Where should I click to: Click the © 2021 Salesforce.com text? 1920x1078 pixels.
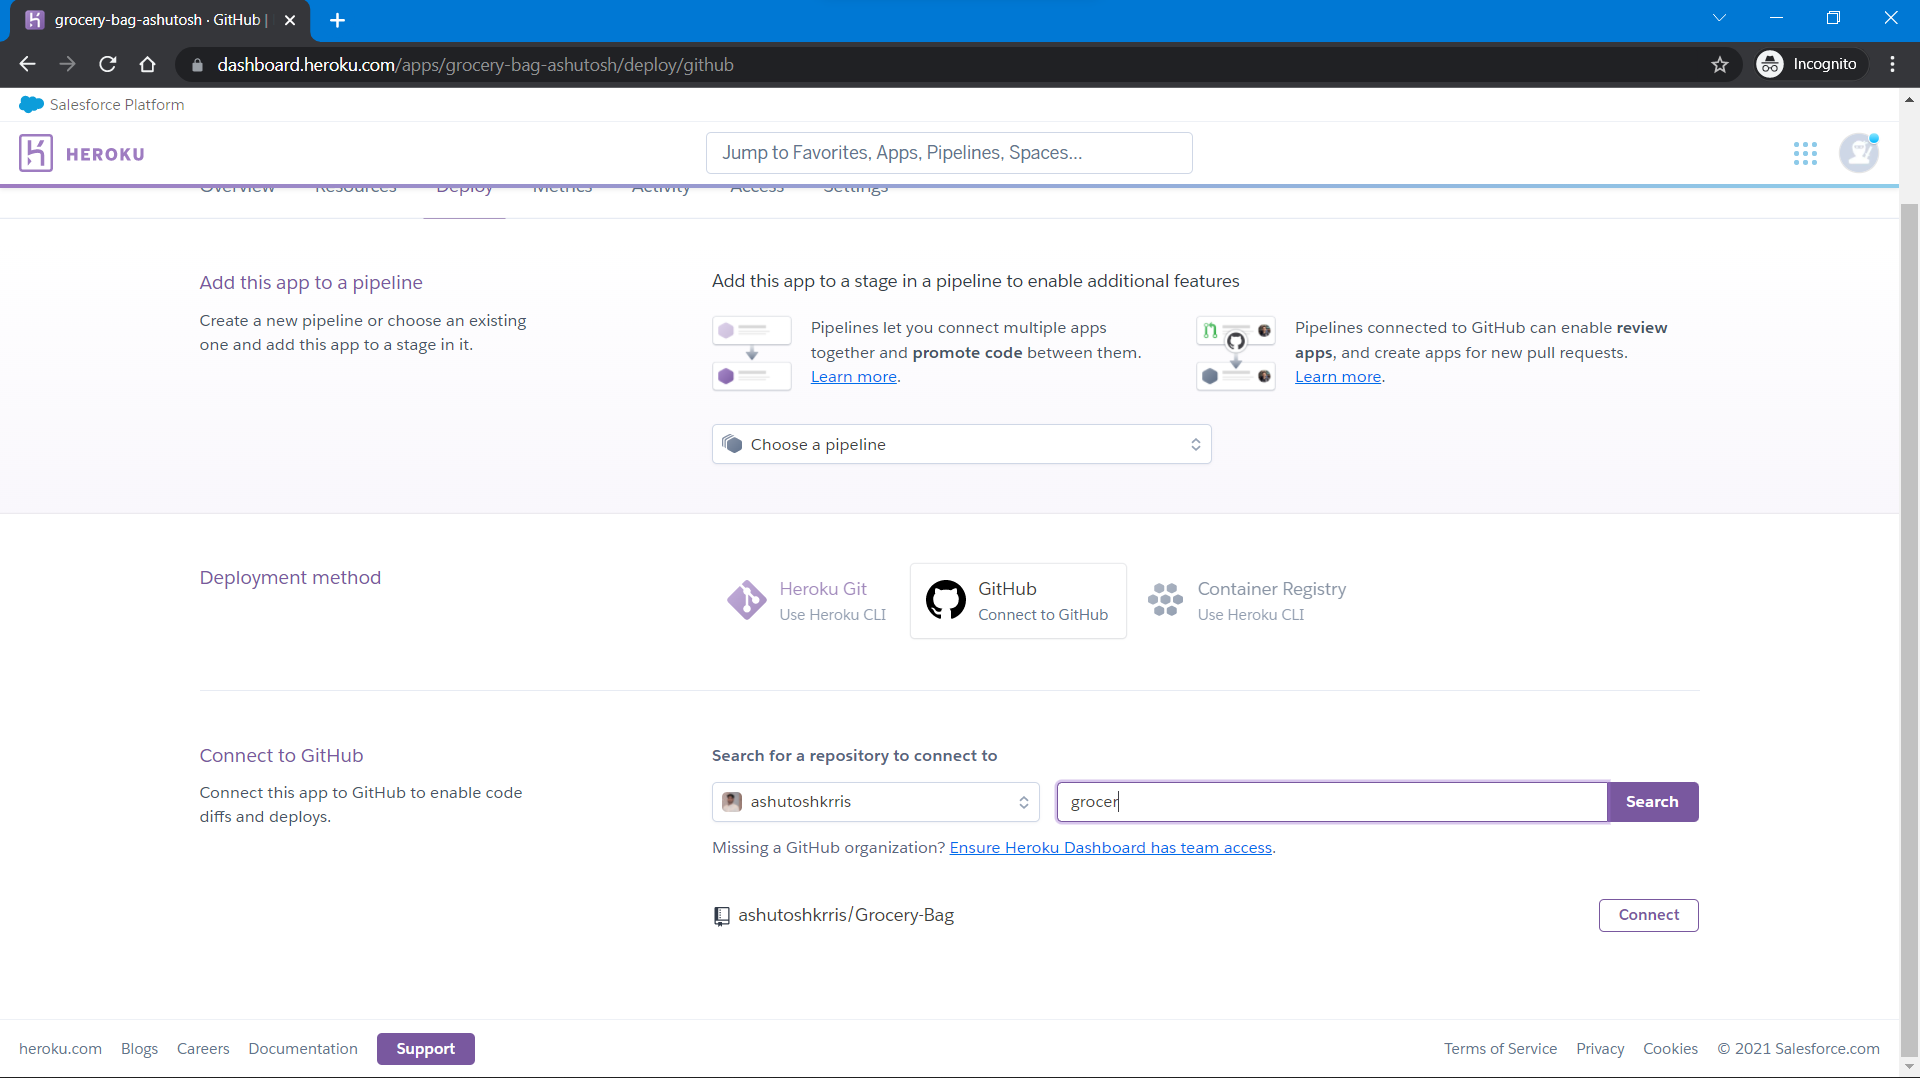pos(1798,1049)
